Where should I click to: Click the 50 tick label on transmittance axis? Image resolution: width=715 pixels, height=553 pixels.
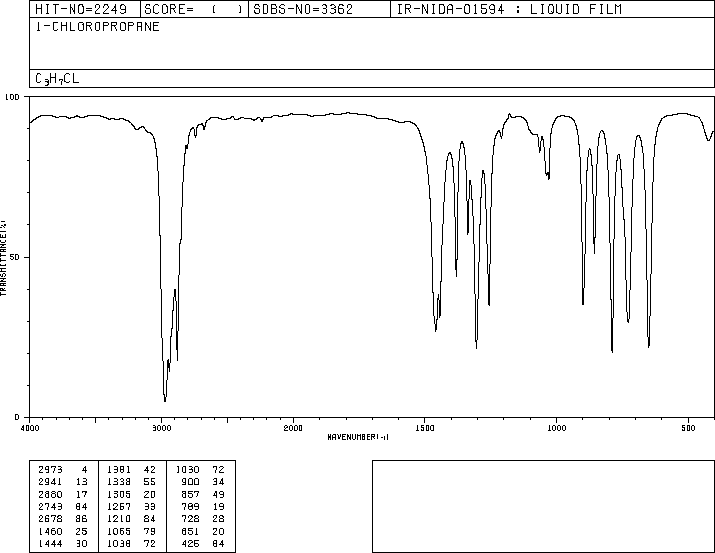tap(15, 257)
